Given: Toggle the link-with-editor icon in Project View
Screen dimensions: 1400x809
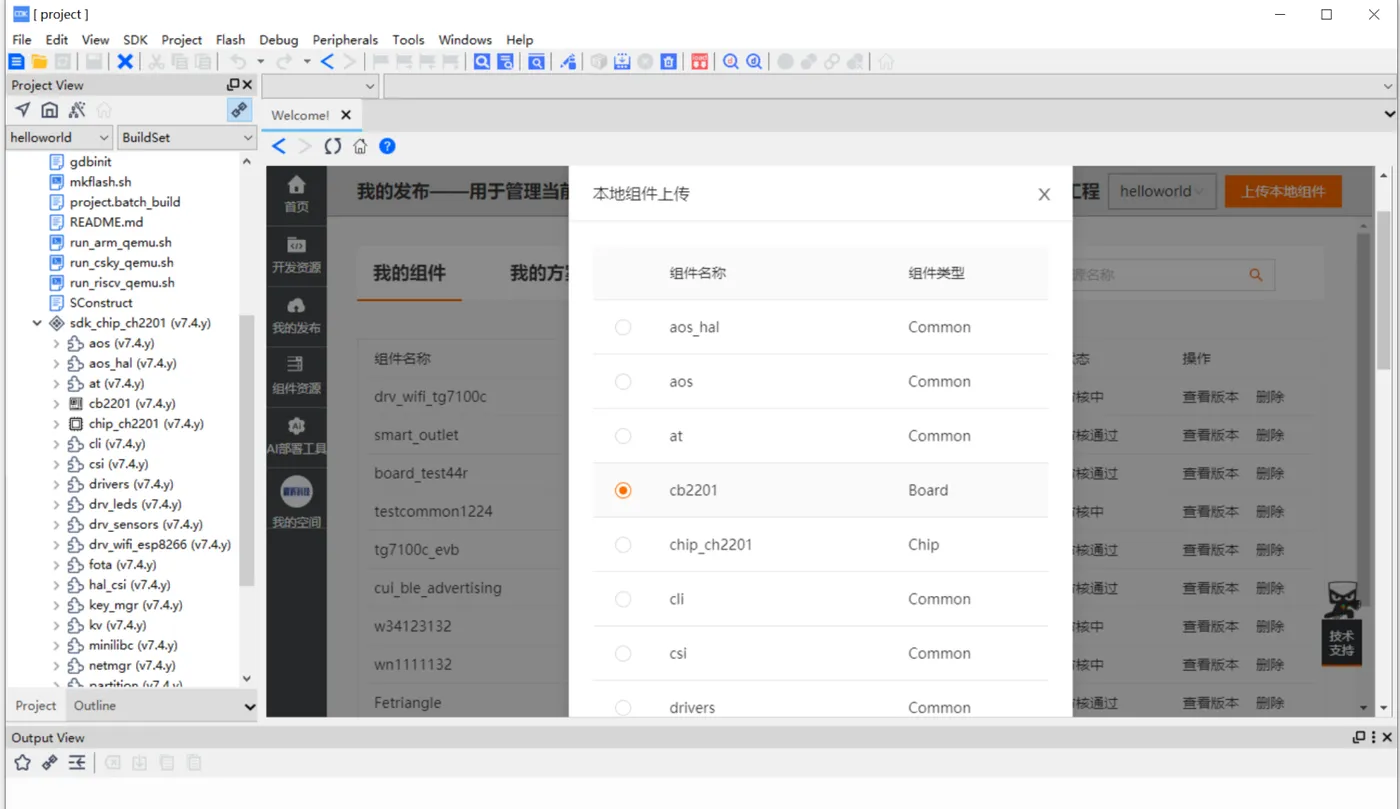Looking at the screenshot, I should (x=239, y=110).
